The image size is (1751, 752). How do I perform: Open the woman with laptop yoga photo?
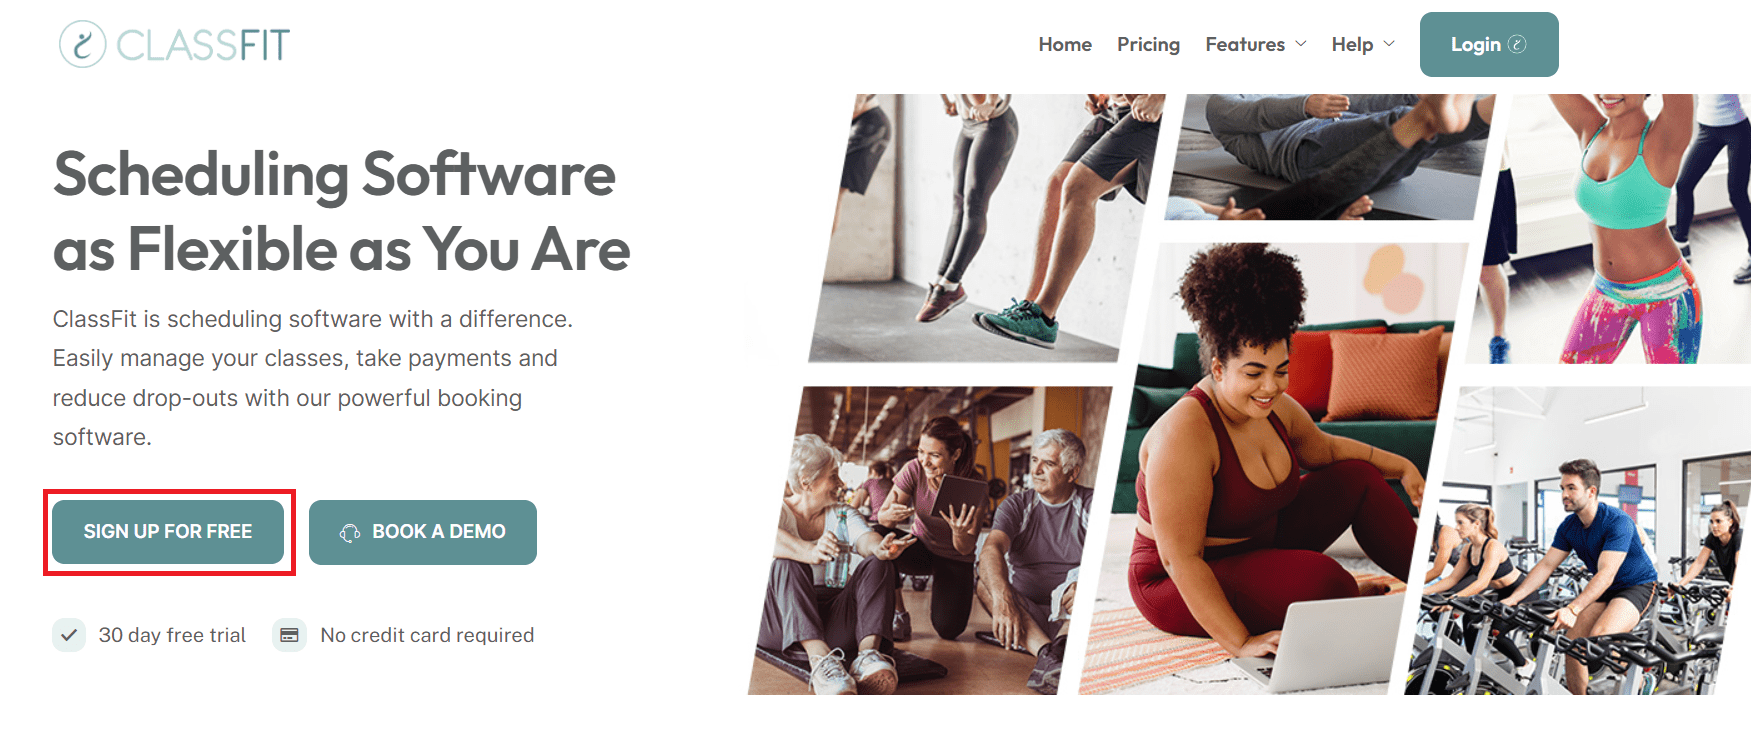pos(1273,468)
